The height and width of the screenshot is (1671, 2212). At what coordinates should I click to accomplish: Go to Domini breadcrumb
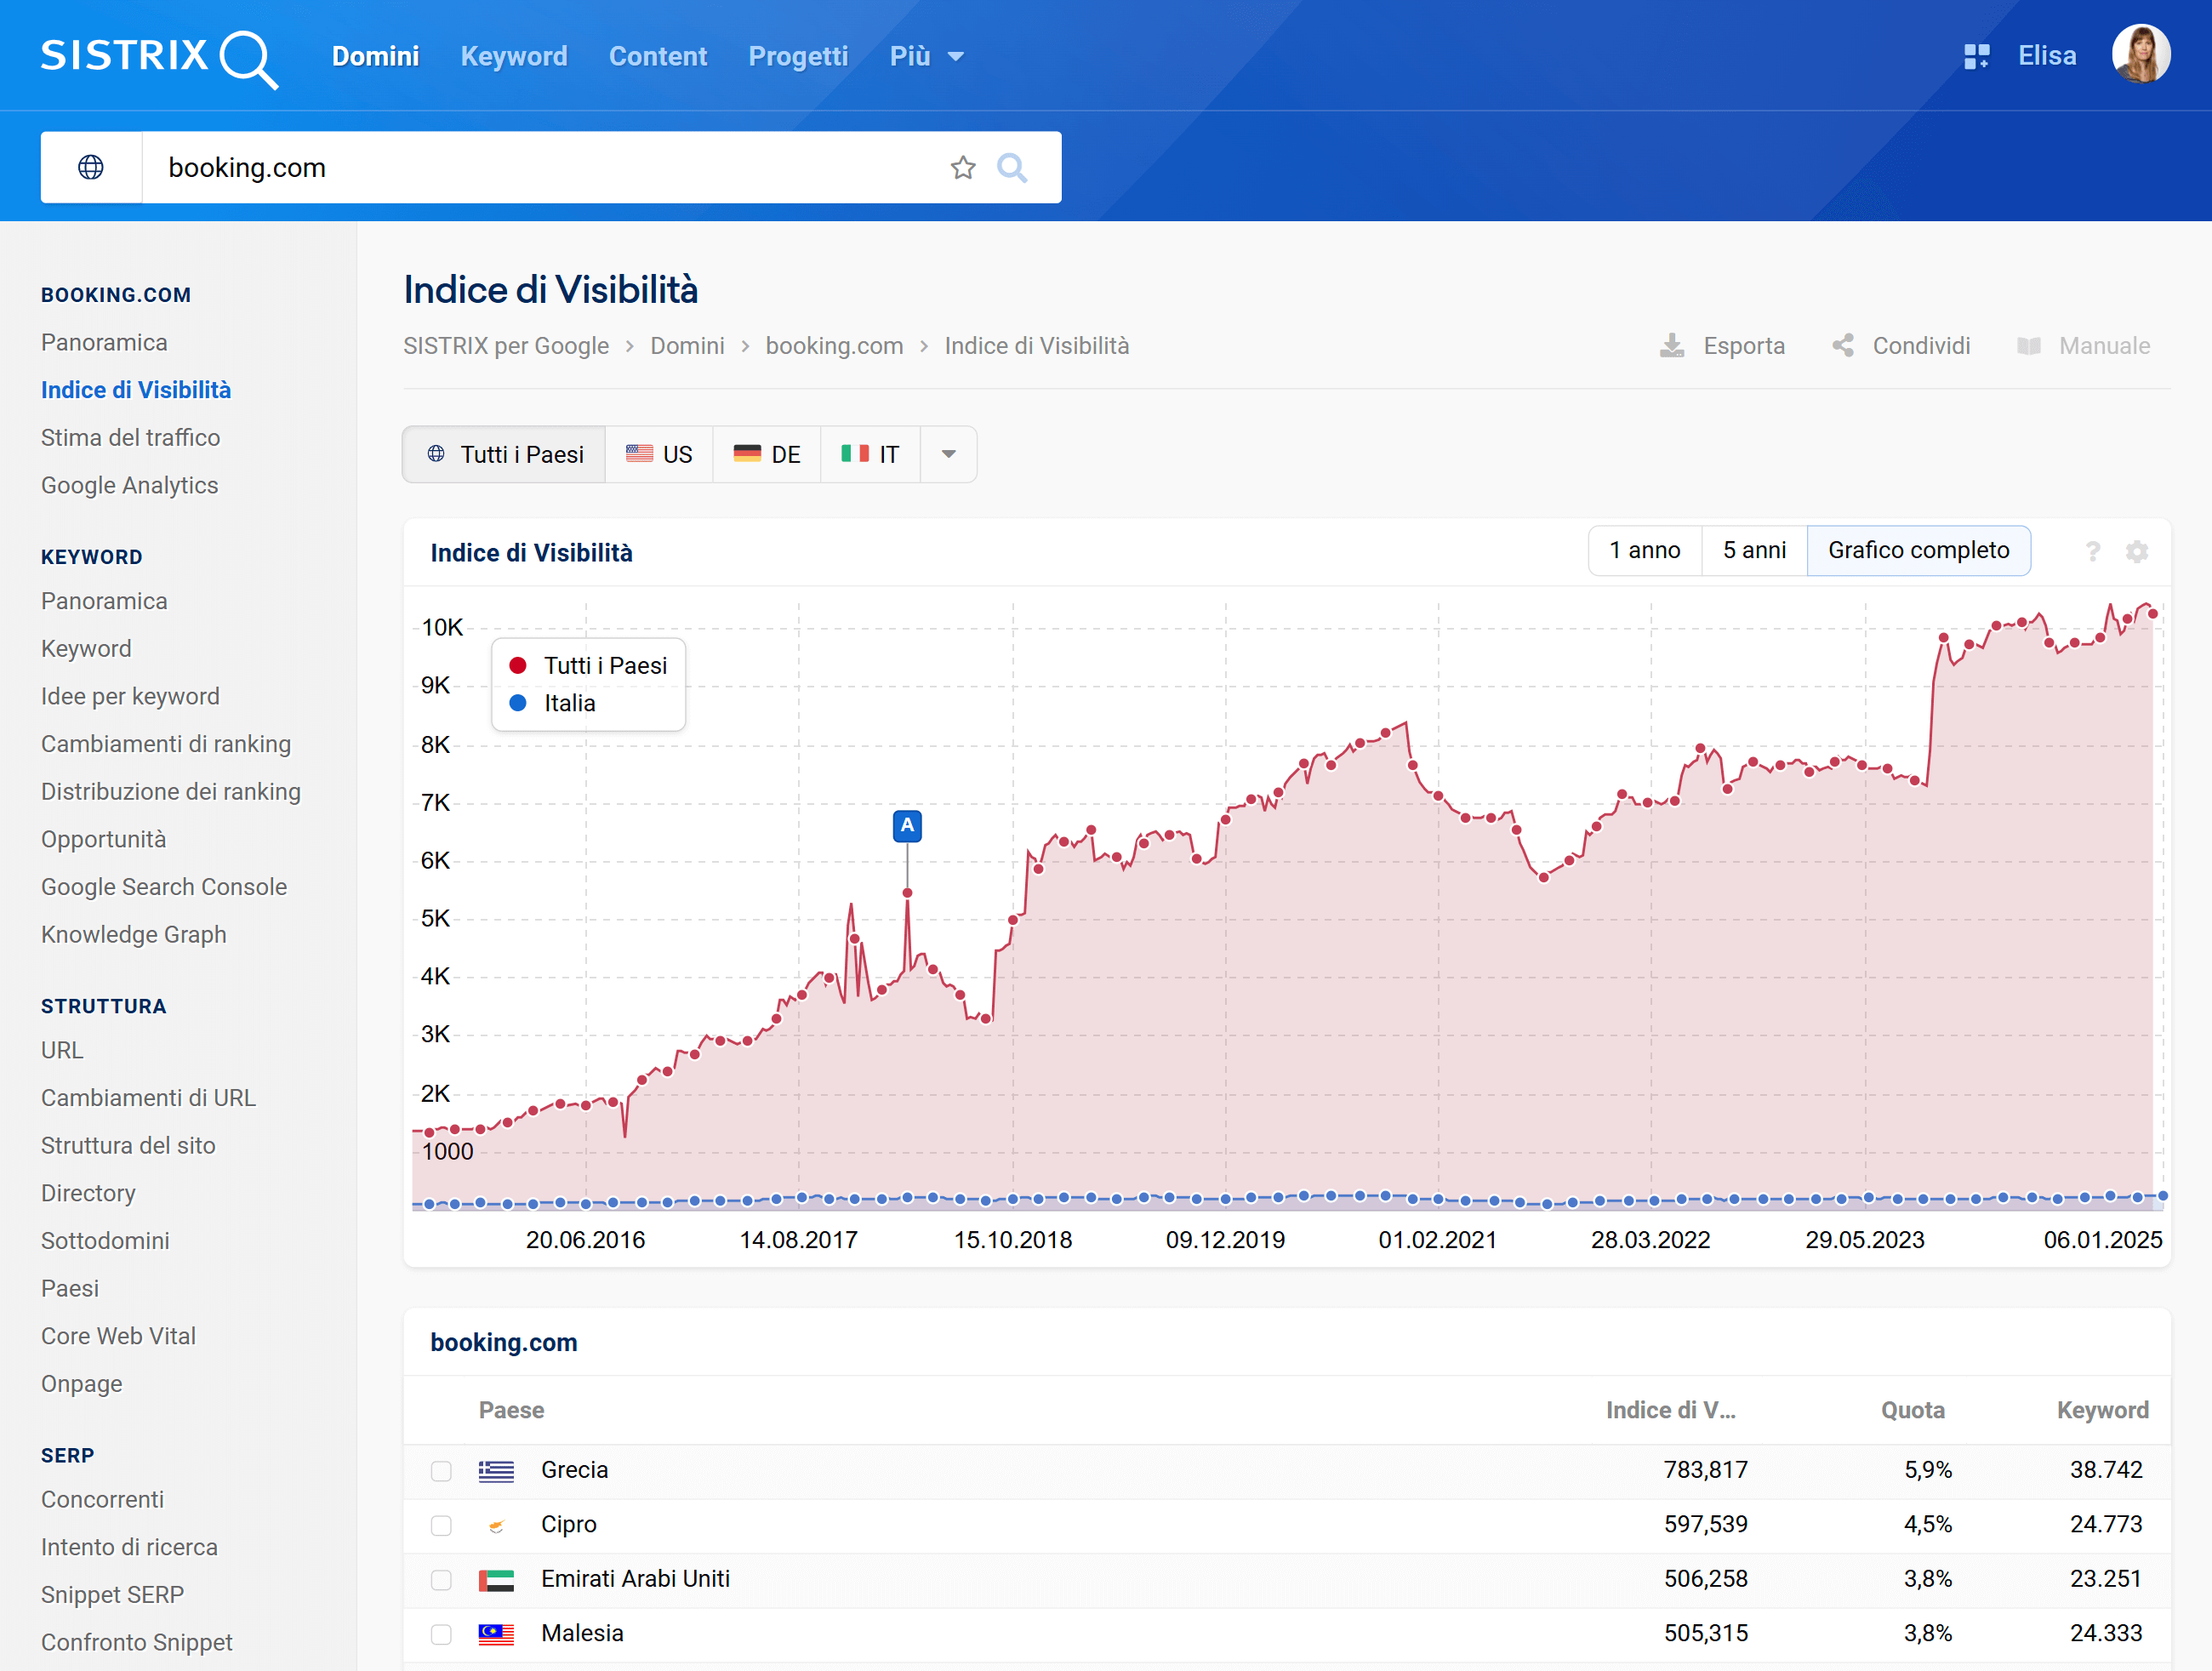click(687, 346)
